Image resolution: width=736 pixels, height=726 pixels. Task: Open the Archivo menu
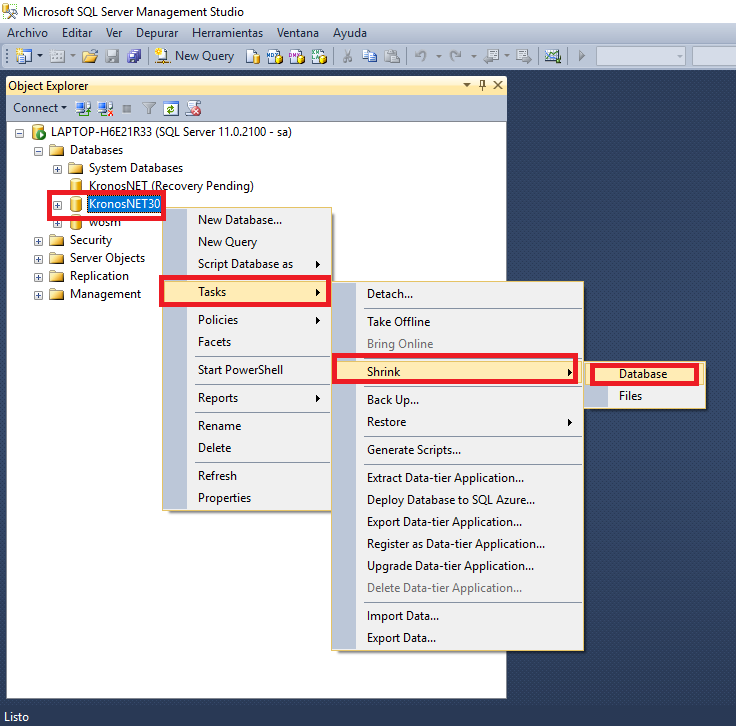(x=28, y=33)
